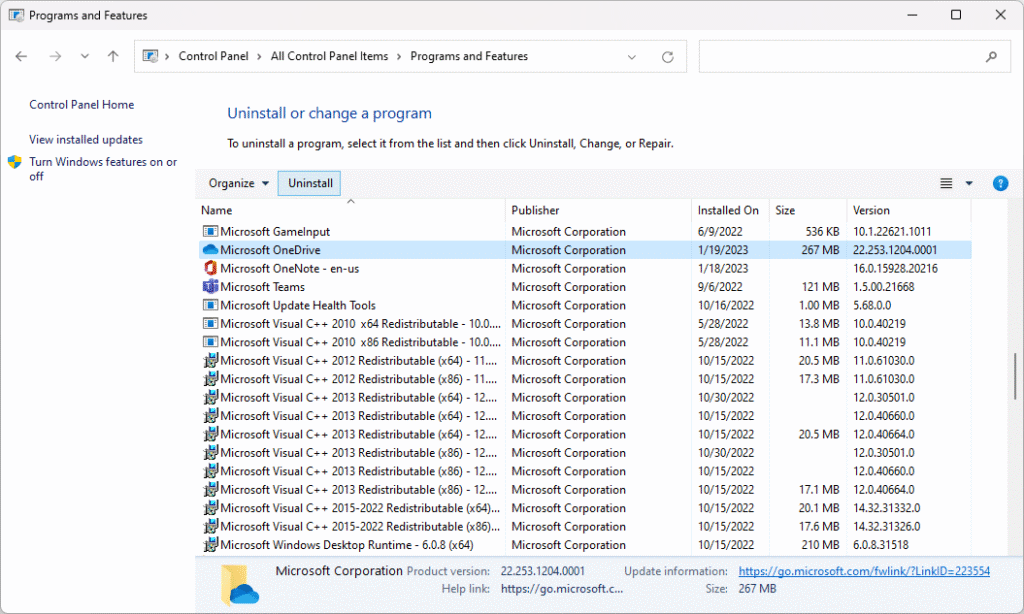Open the Organize dropdown menu

(x=238, y=184)
